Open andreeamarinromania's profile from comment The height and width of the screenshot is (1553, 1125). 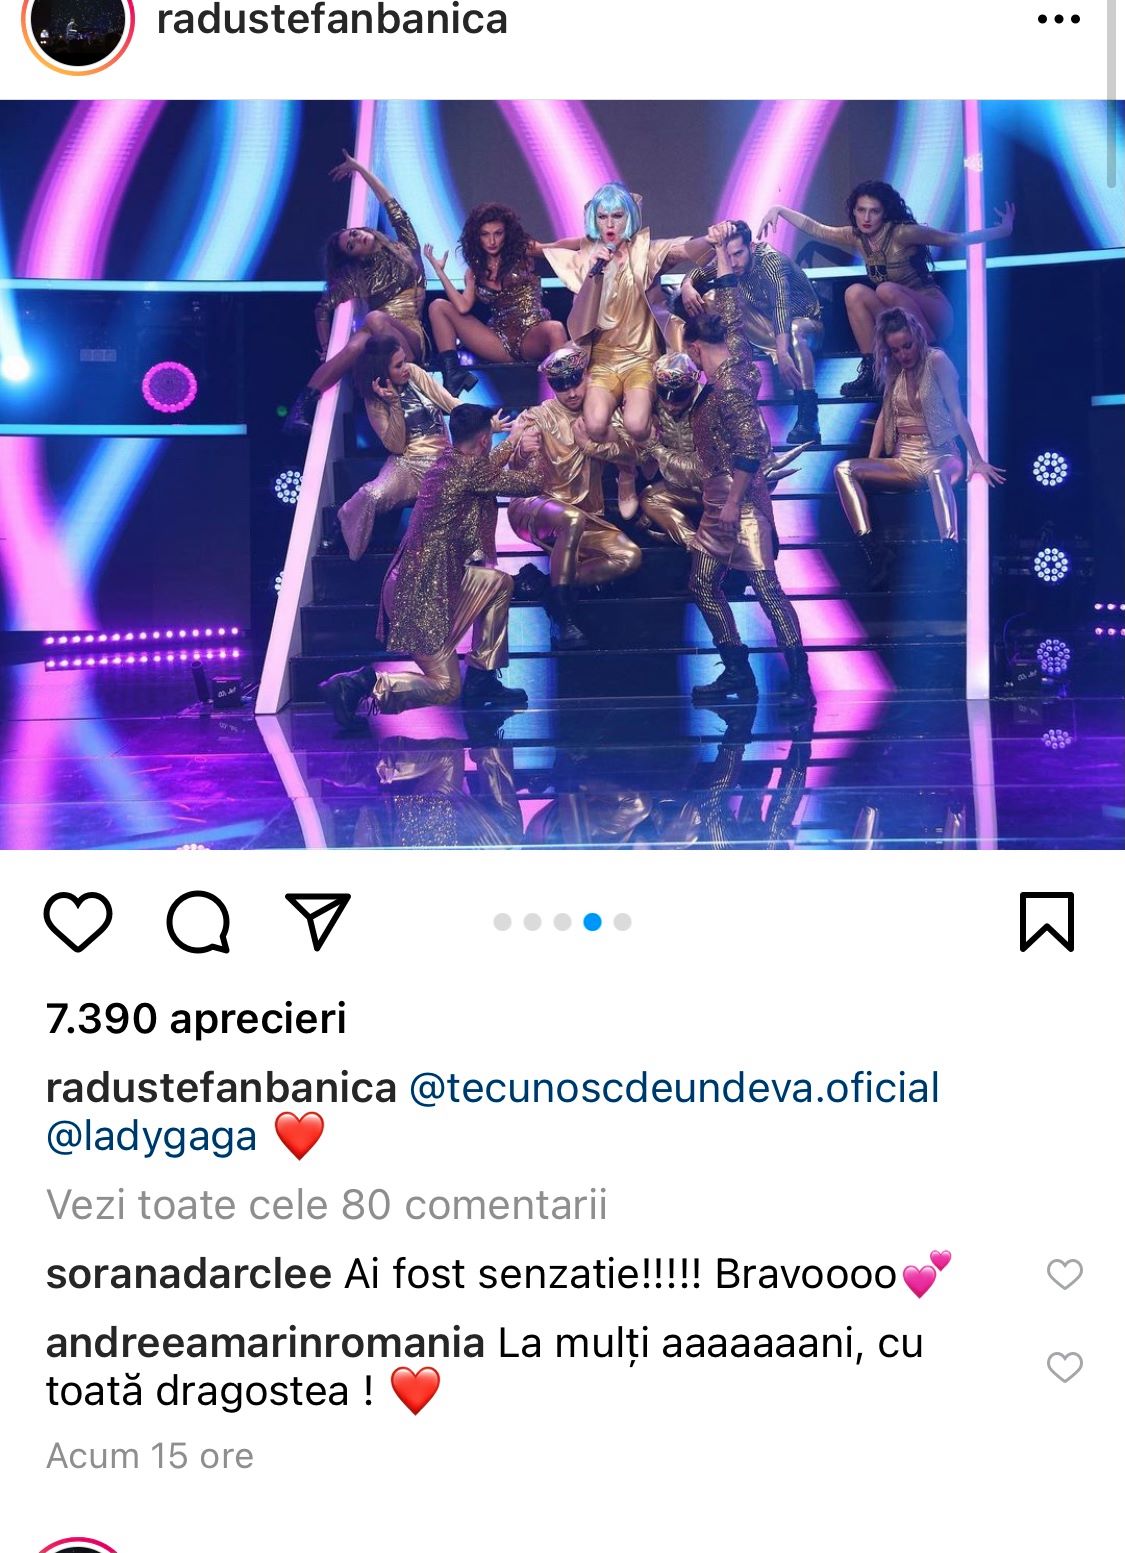pyautogui.click(x=265, y=1343)
